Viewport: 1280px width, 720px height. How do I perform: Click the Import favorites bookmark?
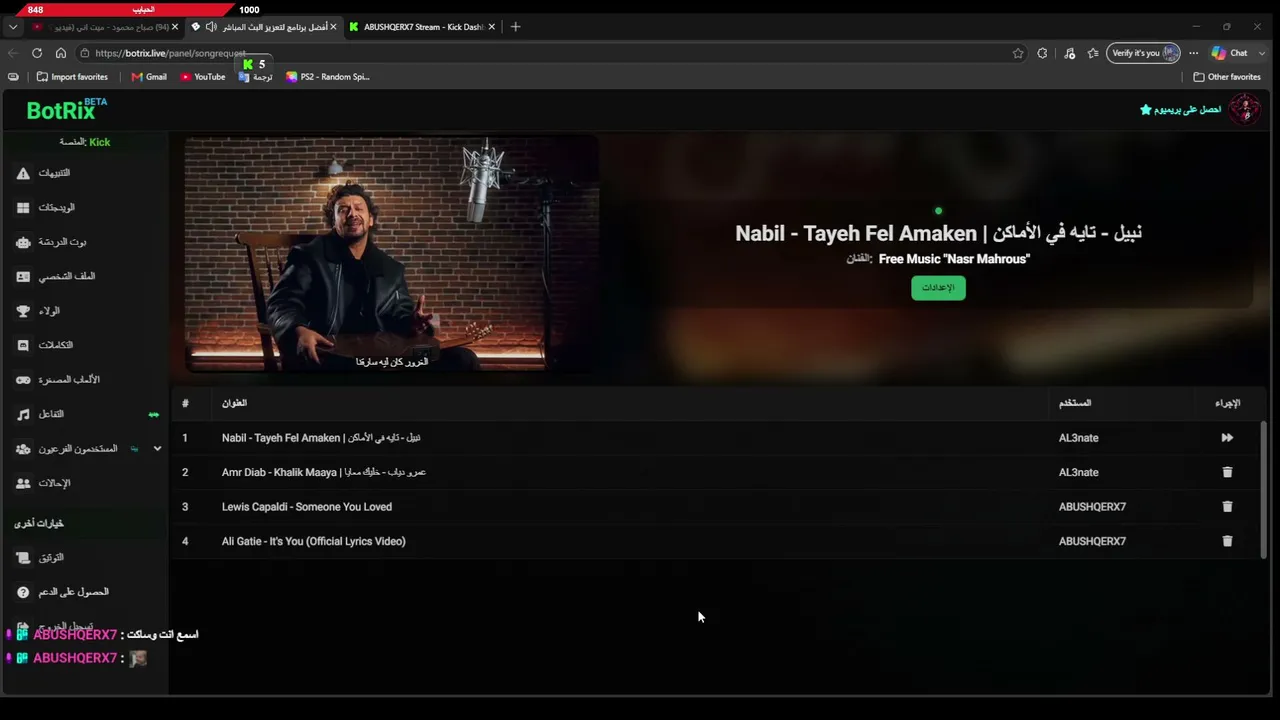72,77
